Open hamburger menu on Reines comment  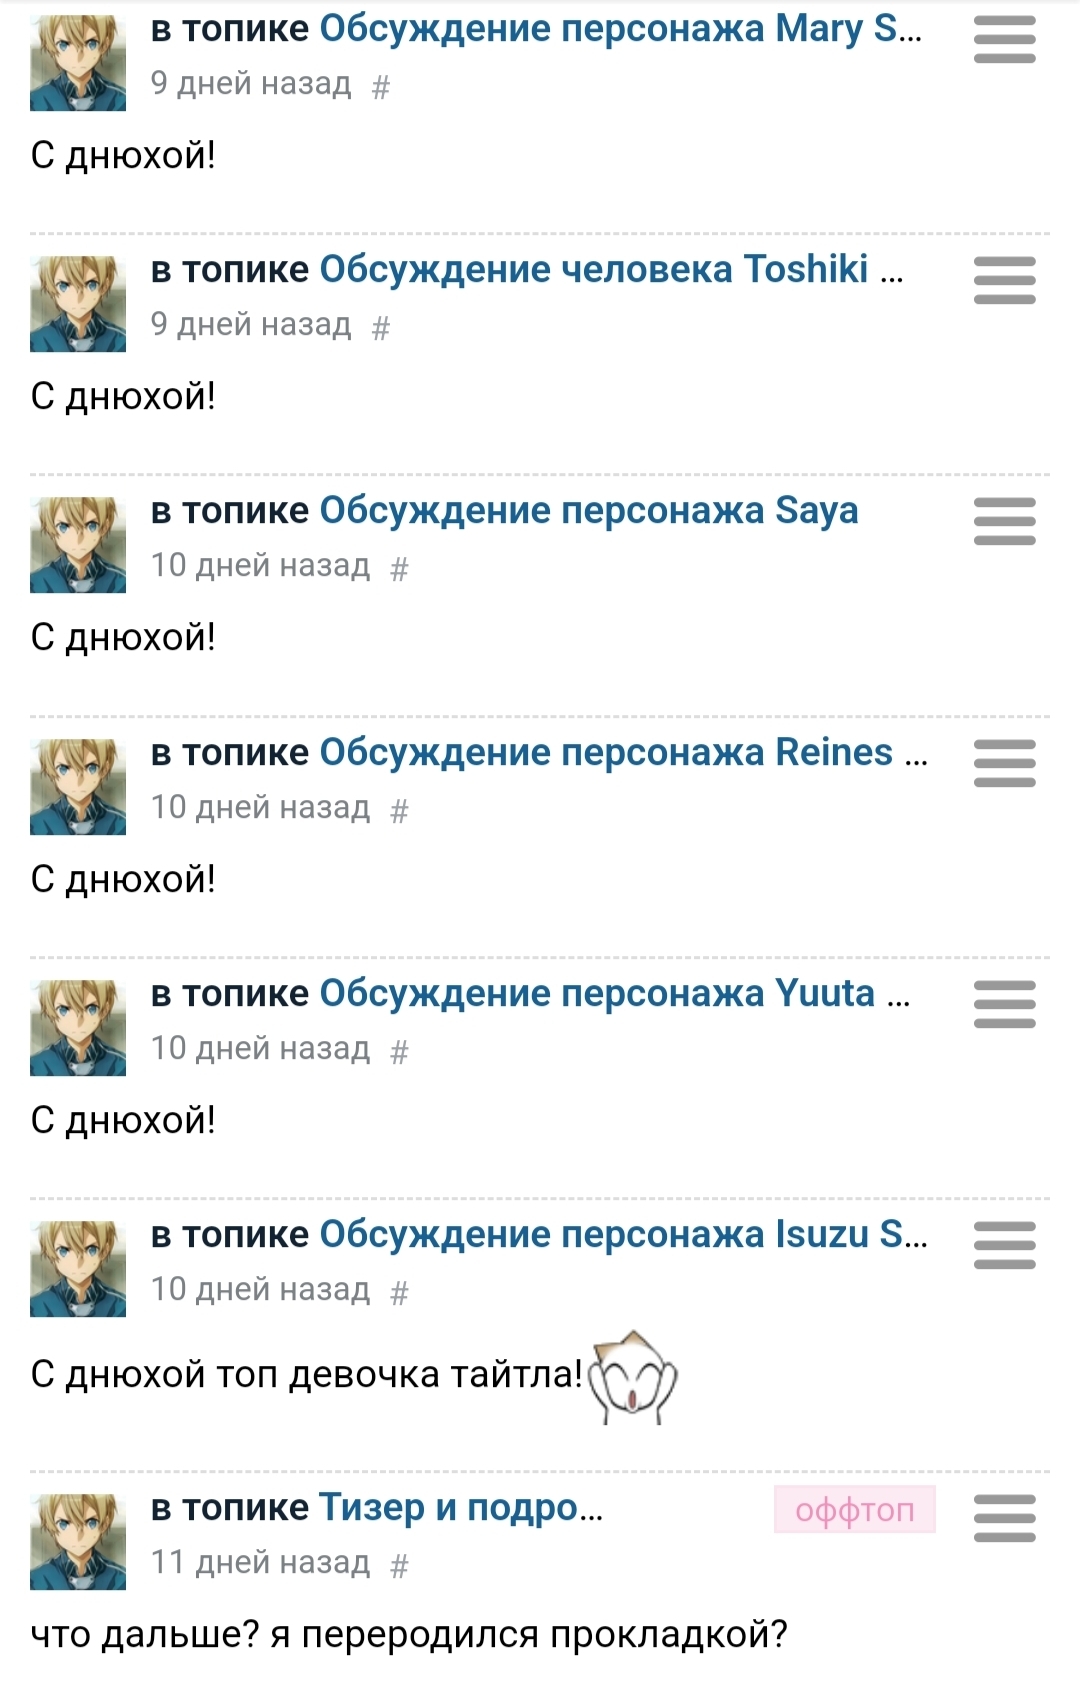click(1004, 763)
